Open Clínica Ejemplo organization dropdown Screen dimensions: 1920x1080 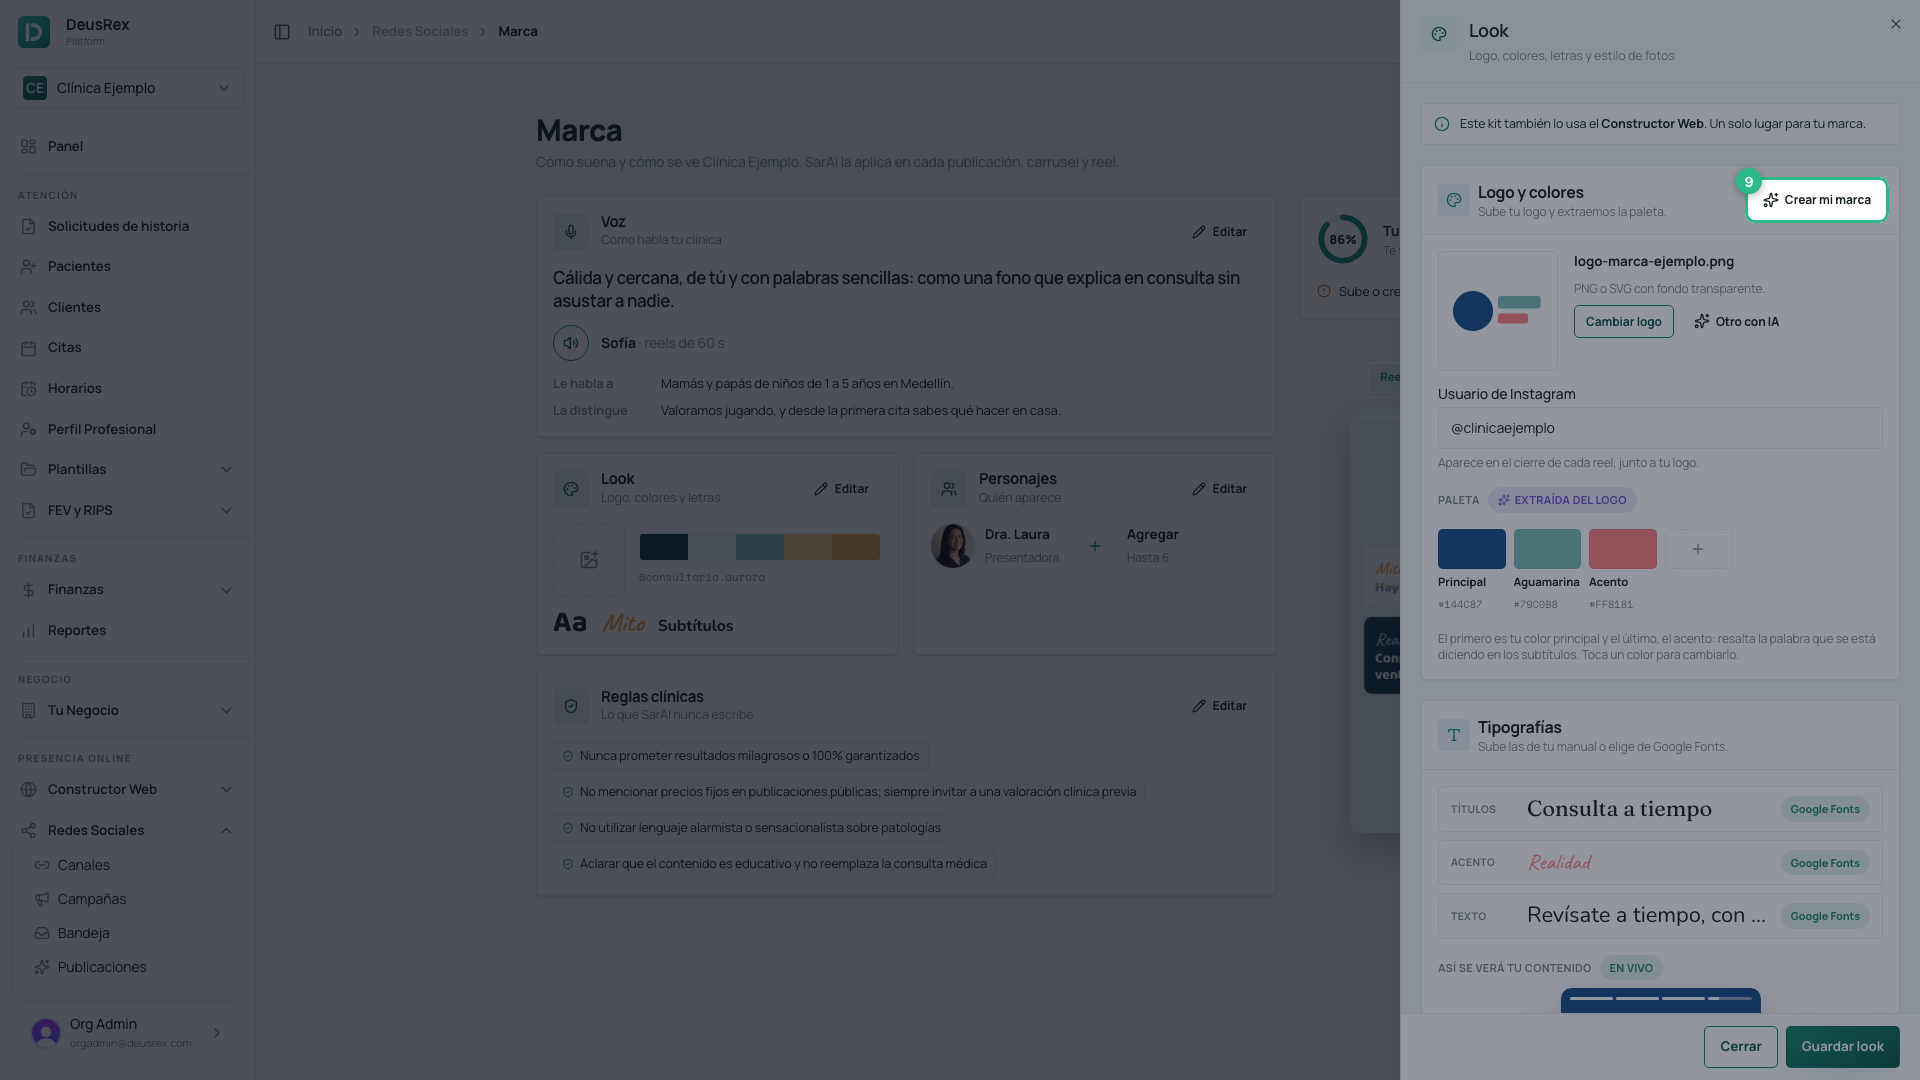[x=127, y=88]
